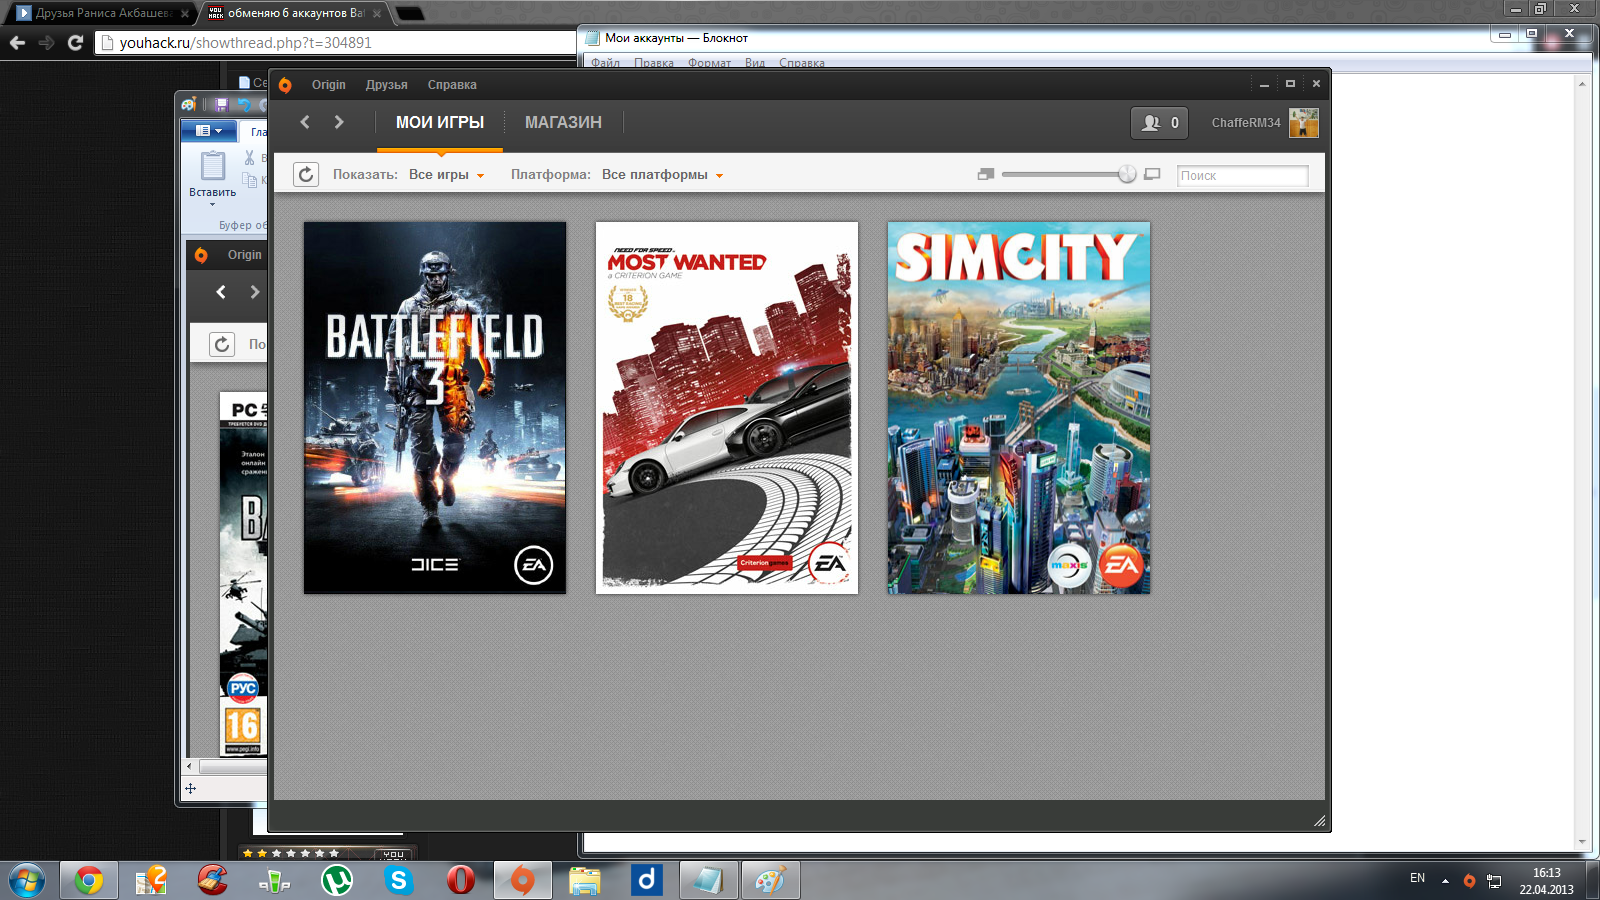Open the friends counter button showing 0

coord(1159,123)
